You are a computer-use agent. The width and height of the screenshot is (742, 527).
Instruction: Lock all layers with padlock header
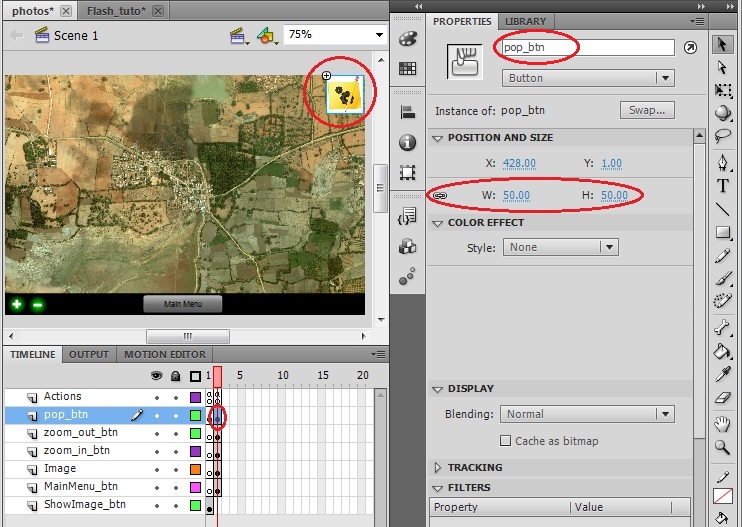tap(176, 376)
